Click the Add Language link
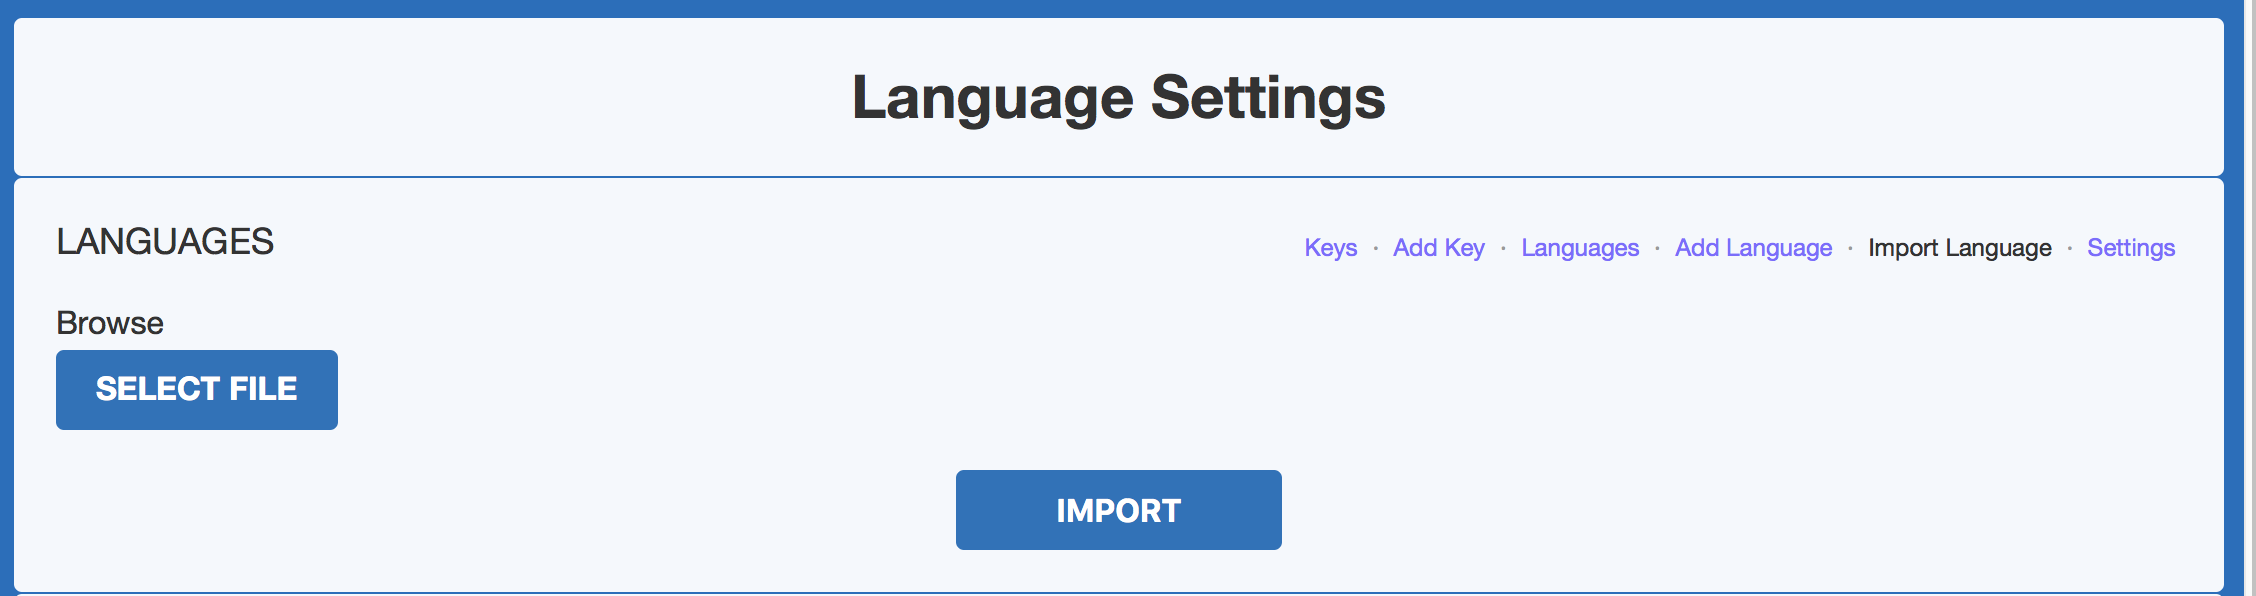The image size is (2256, 596). coord(1753,248)
